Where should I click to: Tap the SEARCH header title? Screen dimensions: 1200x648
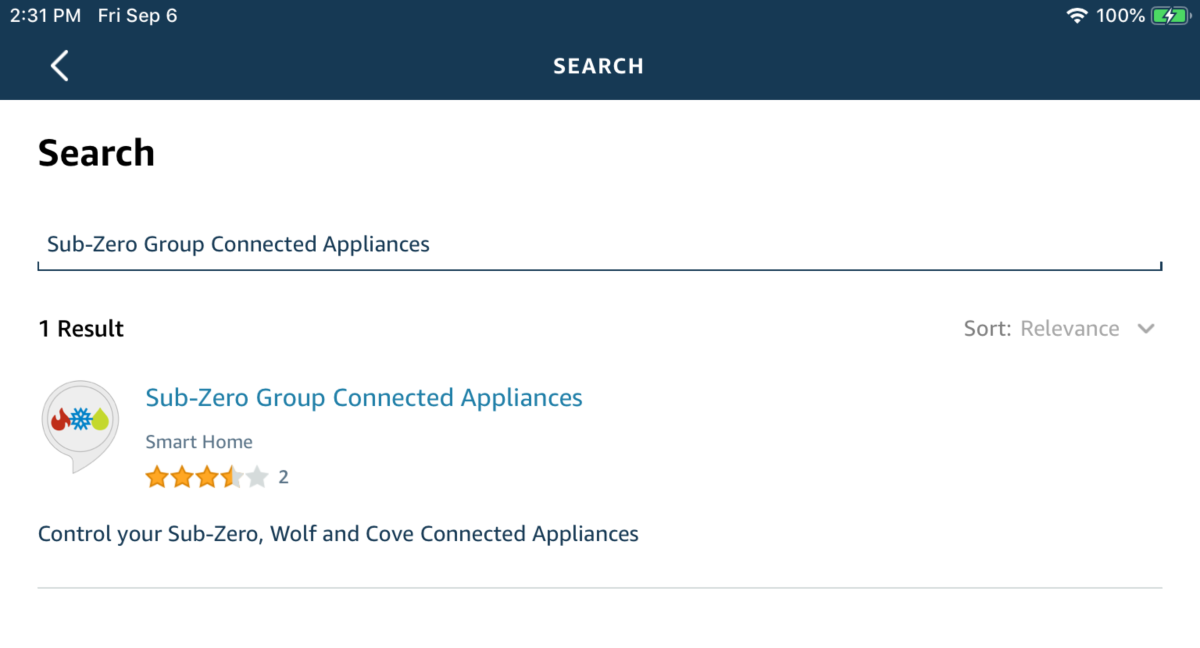(599, 66)
